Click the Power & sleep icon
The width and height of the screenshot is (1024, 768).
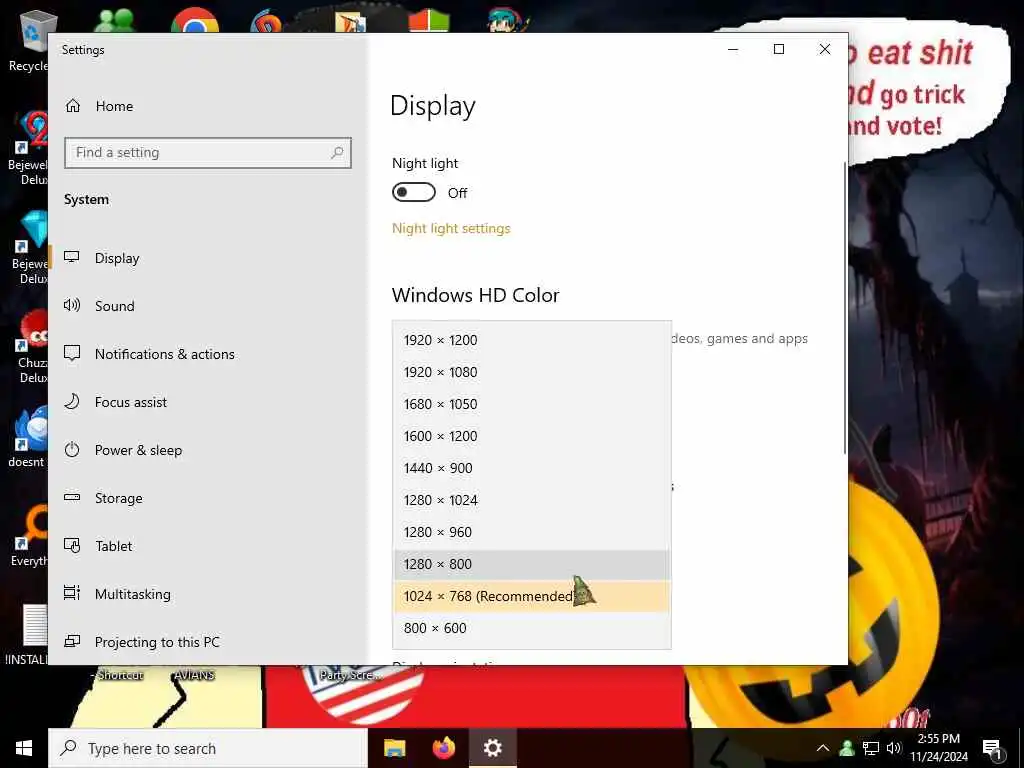(72, 449)
